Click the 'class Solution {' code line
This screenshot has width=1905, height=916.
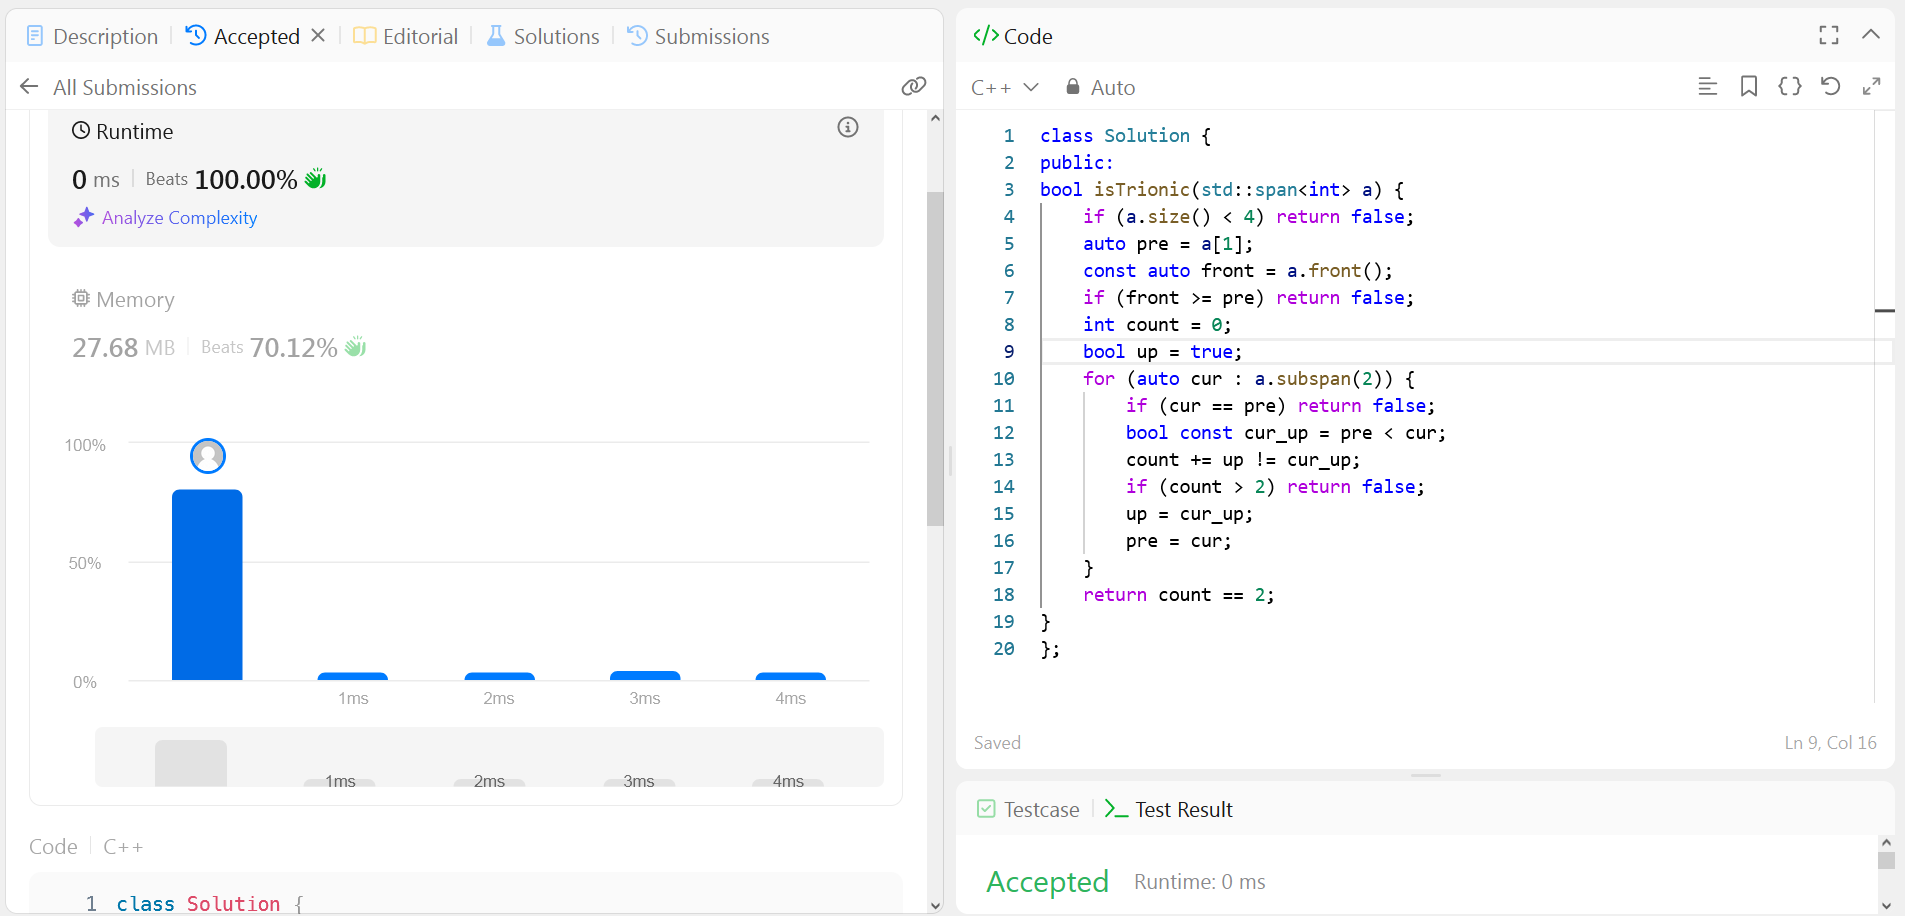[x=1125, y=136]
